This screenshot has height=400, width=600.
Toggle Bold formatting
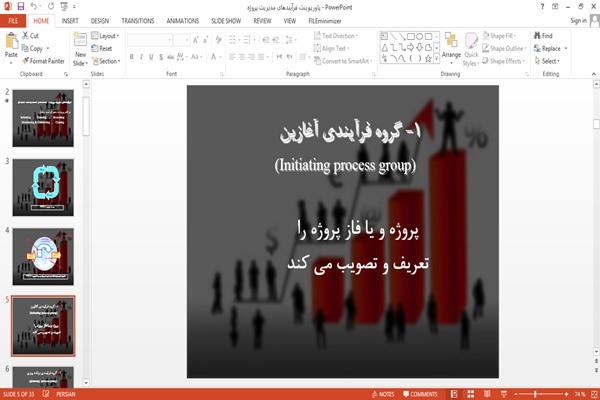tap(132, 57)
